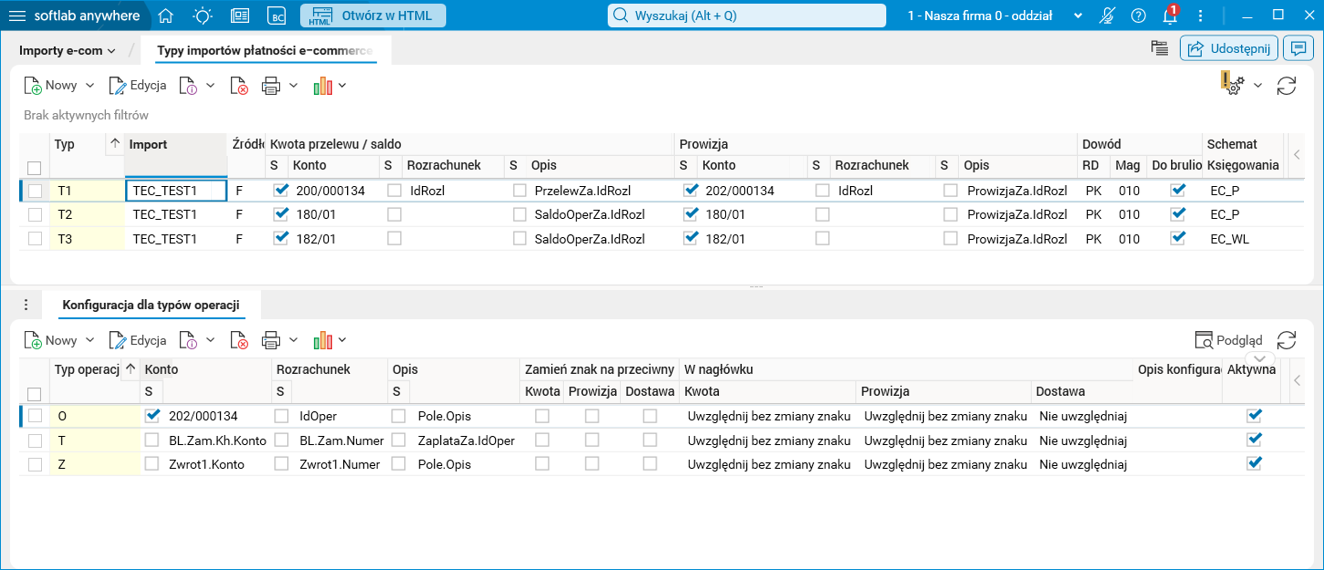Viewport: 1324px width, 570px height.
Task: Select Typy importów płatności e-commerce tab
Action: point(265,50)
